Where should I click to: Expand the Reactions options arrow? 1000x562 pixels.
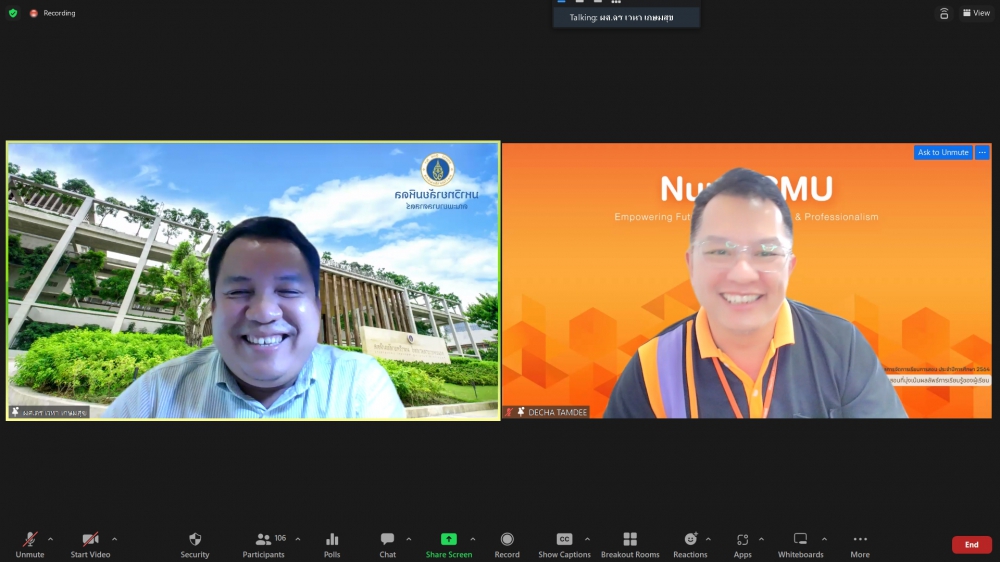pos(709,539)
